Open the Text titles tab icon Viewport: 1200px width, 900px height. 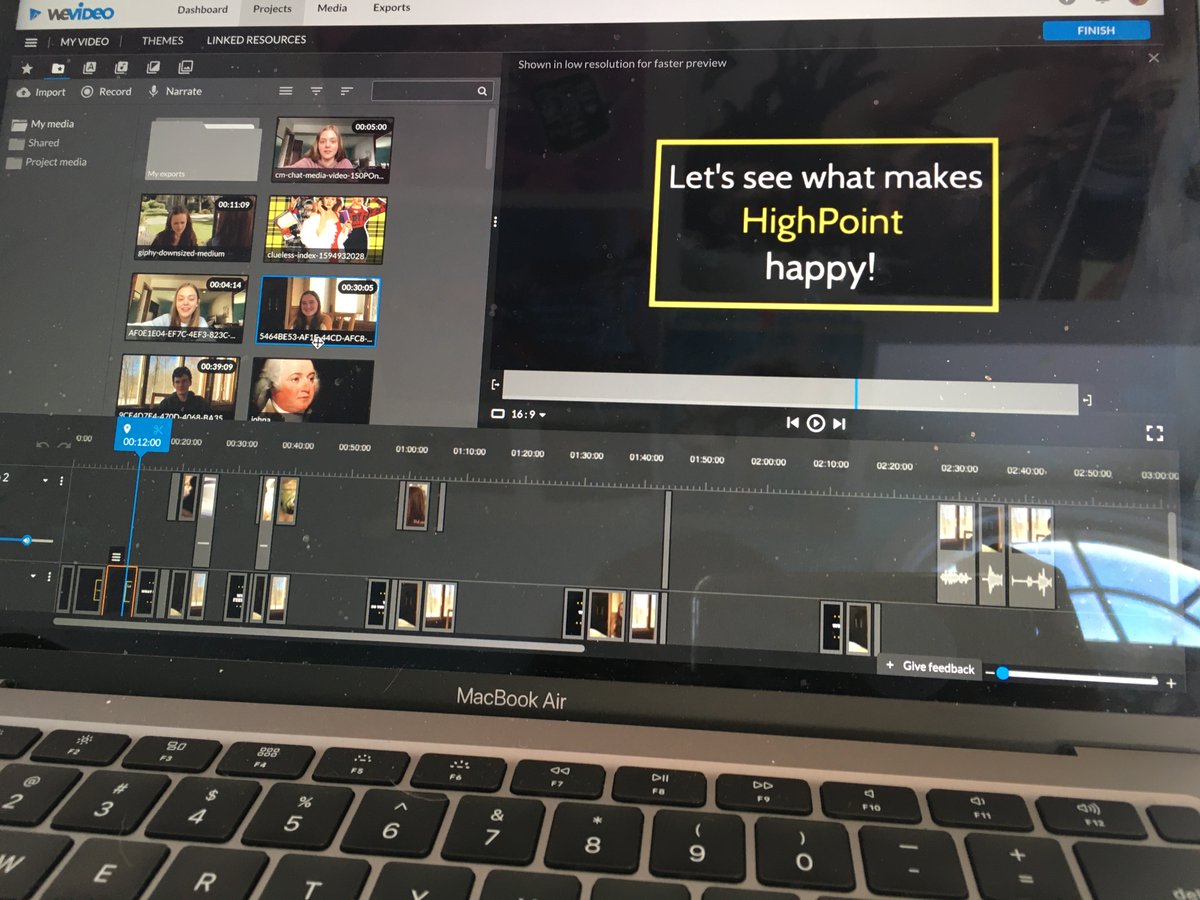pyautogui.click(x=89, y=68)
